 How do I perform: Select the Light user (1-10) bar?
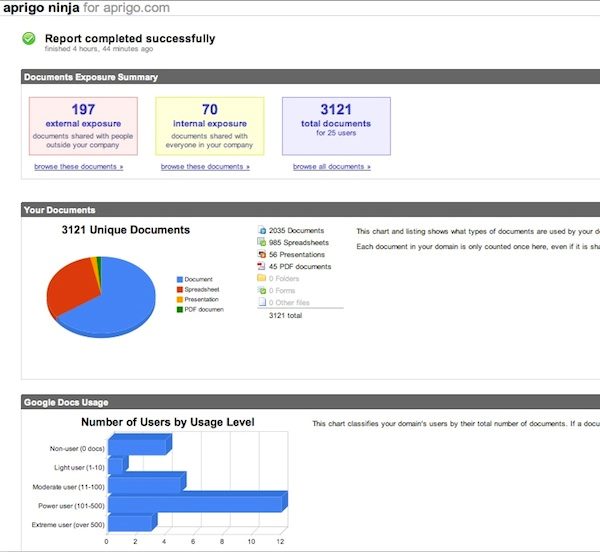(x=118, y=465)
